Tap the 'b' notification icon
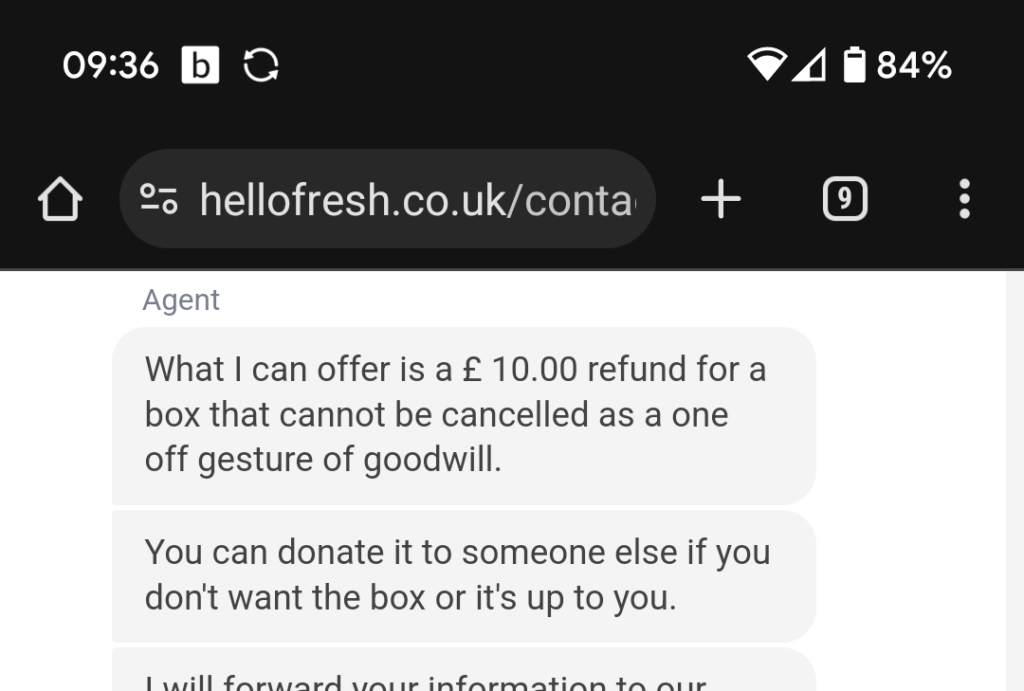 coord(200,64)
